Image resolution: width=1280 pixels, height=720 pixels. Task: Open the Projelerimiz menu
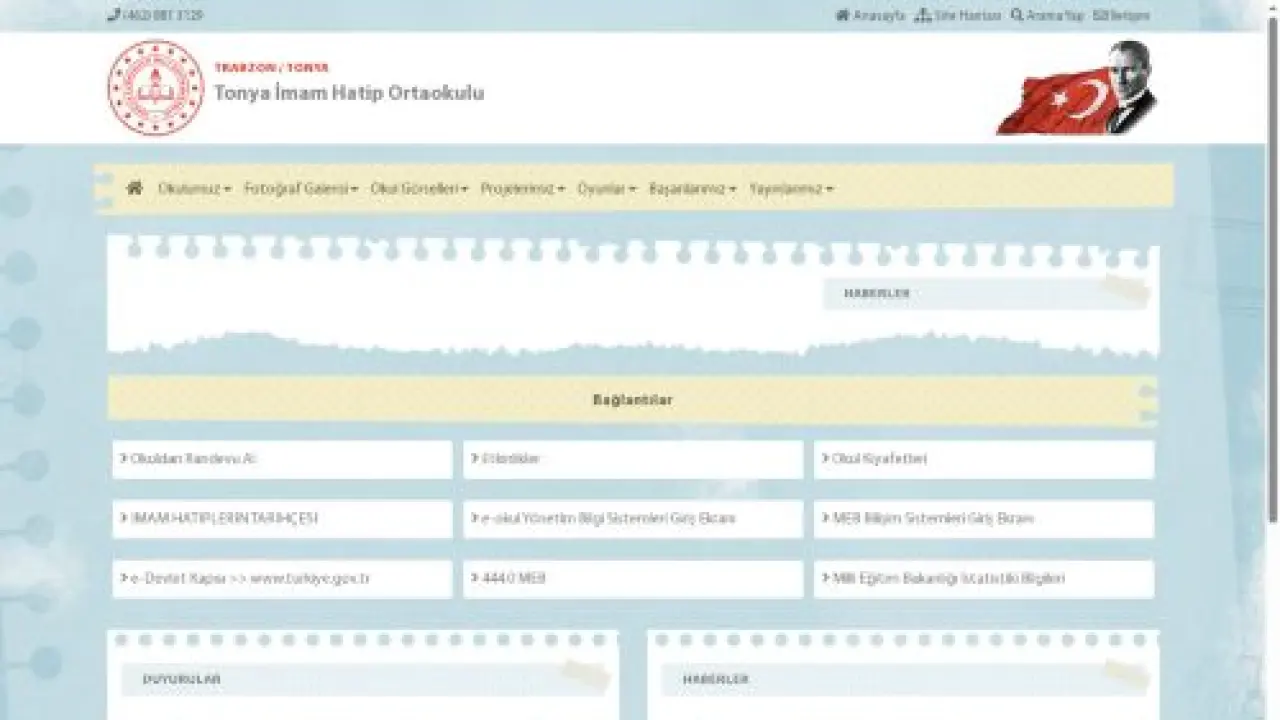(522, 188)
